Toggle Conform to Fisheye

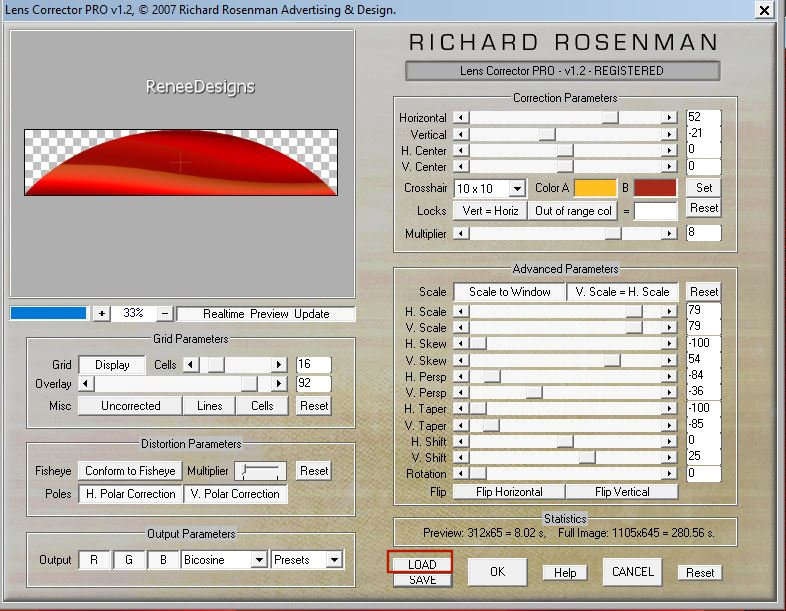click(130, 471)
